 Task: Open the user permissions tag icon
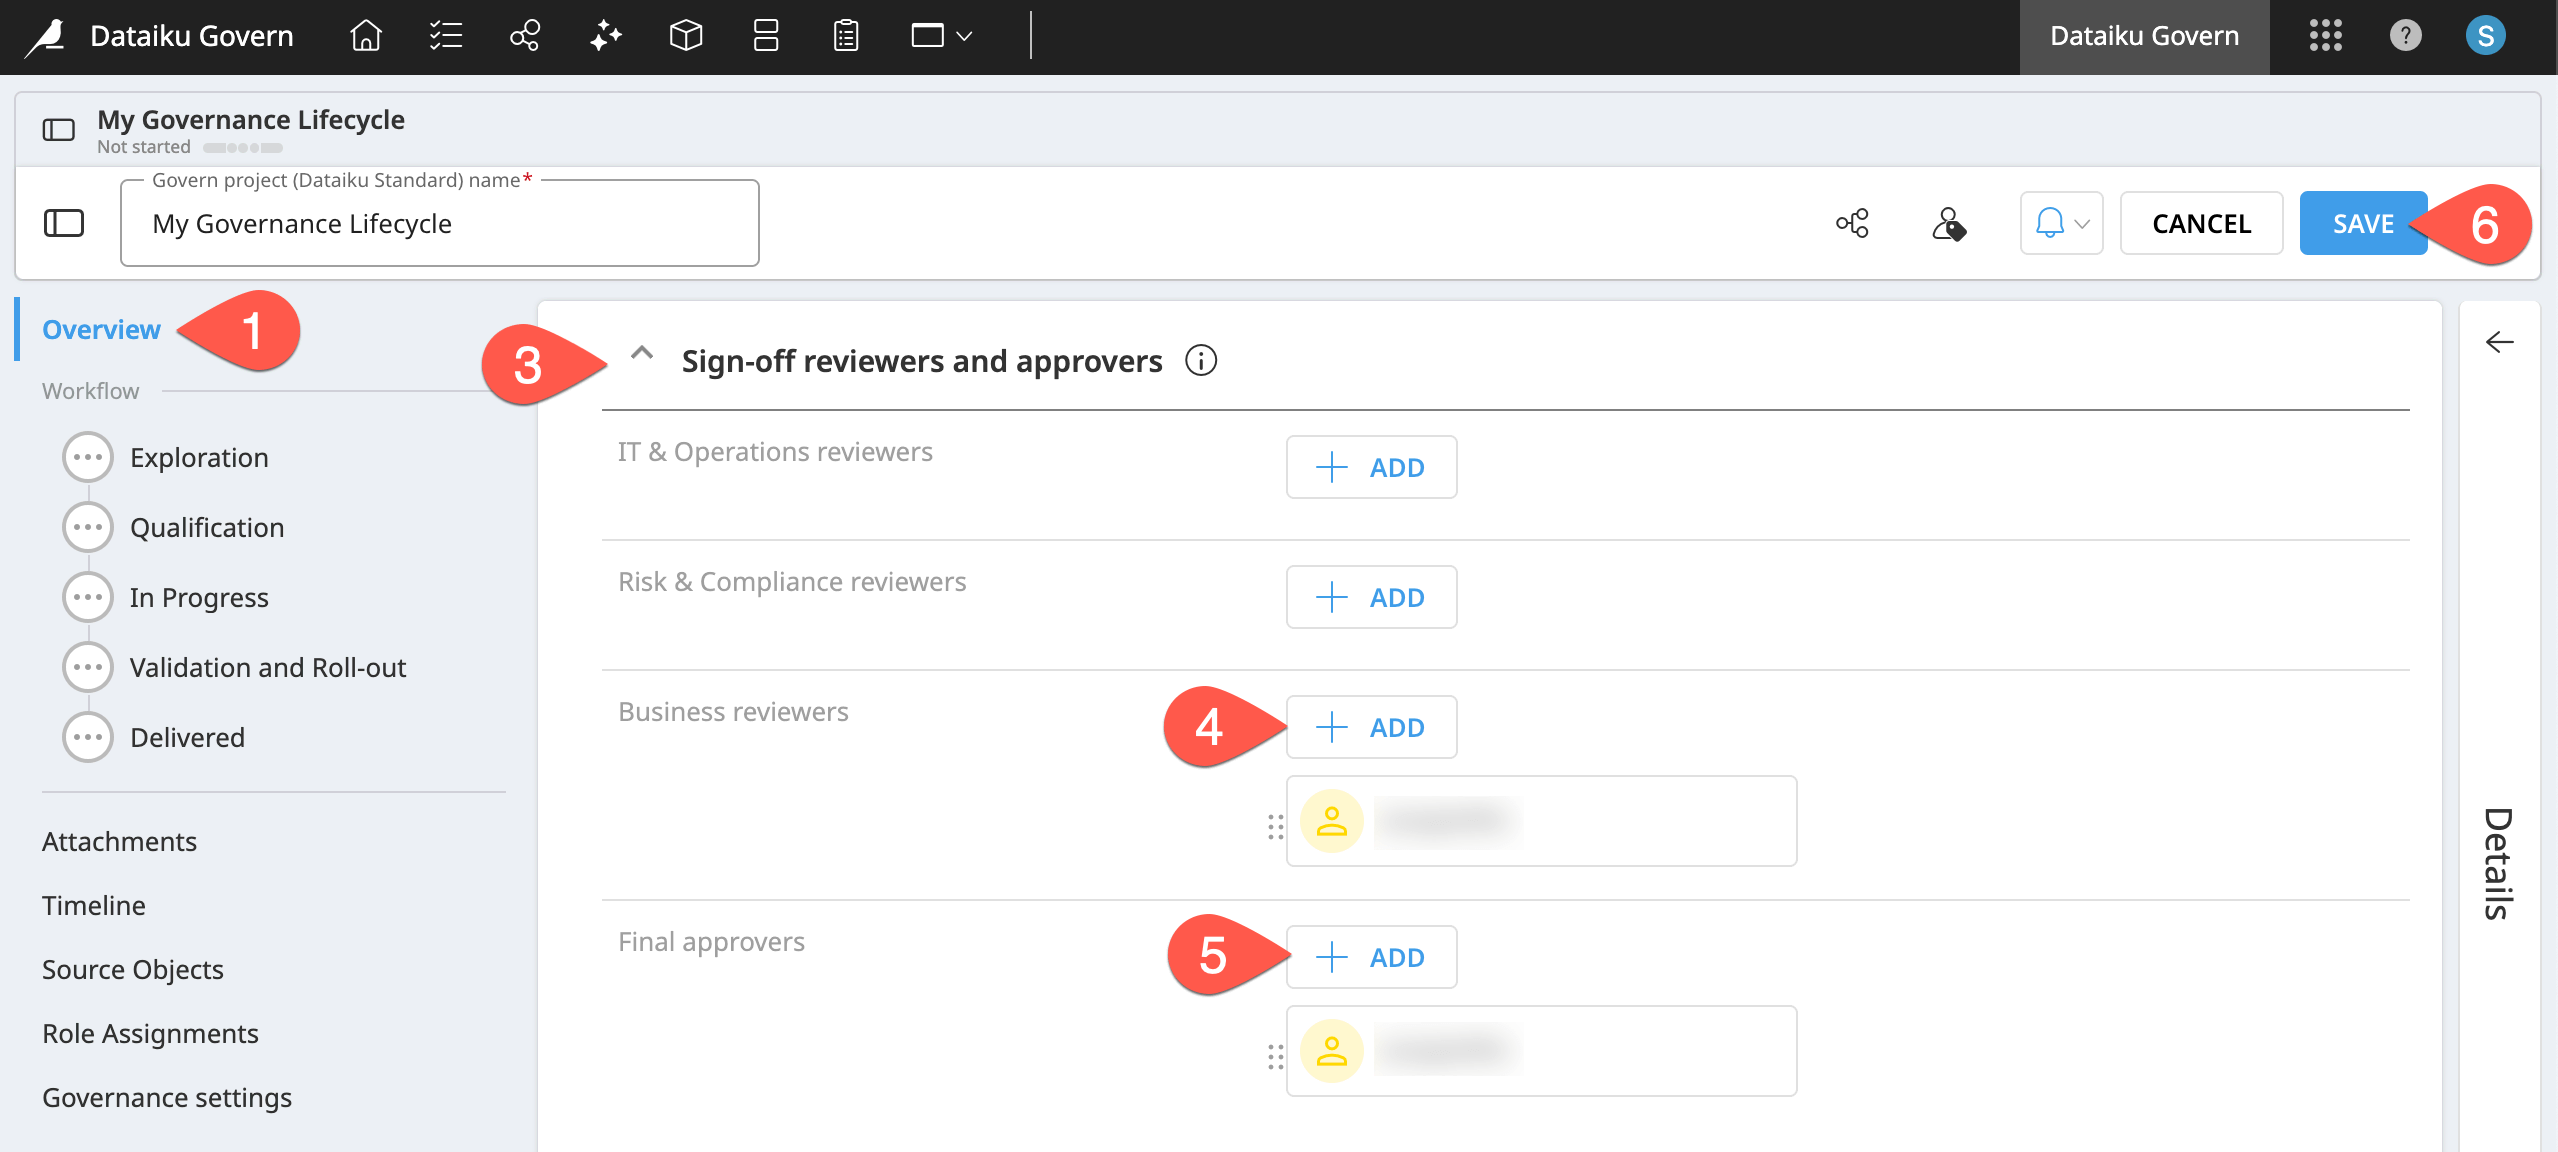(1948, 224)
